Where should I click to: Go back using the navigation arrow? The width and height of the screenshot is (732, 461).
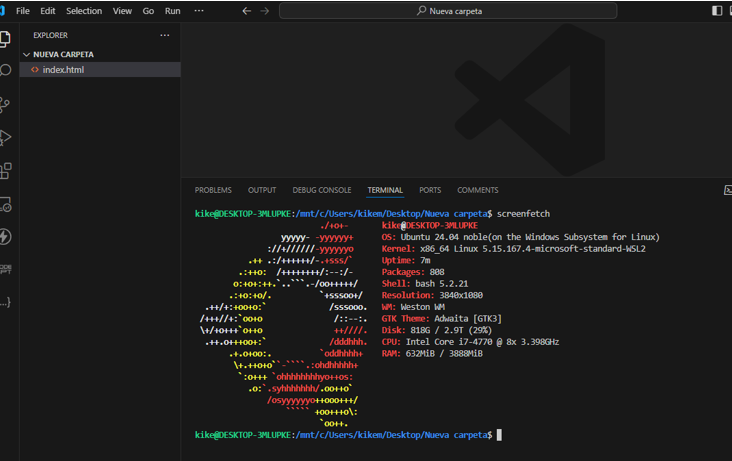pyautogui.click(x=247, y=11)
